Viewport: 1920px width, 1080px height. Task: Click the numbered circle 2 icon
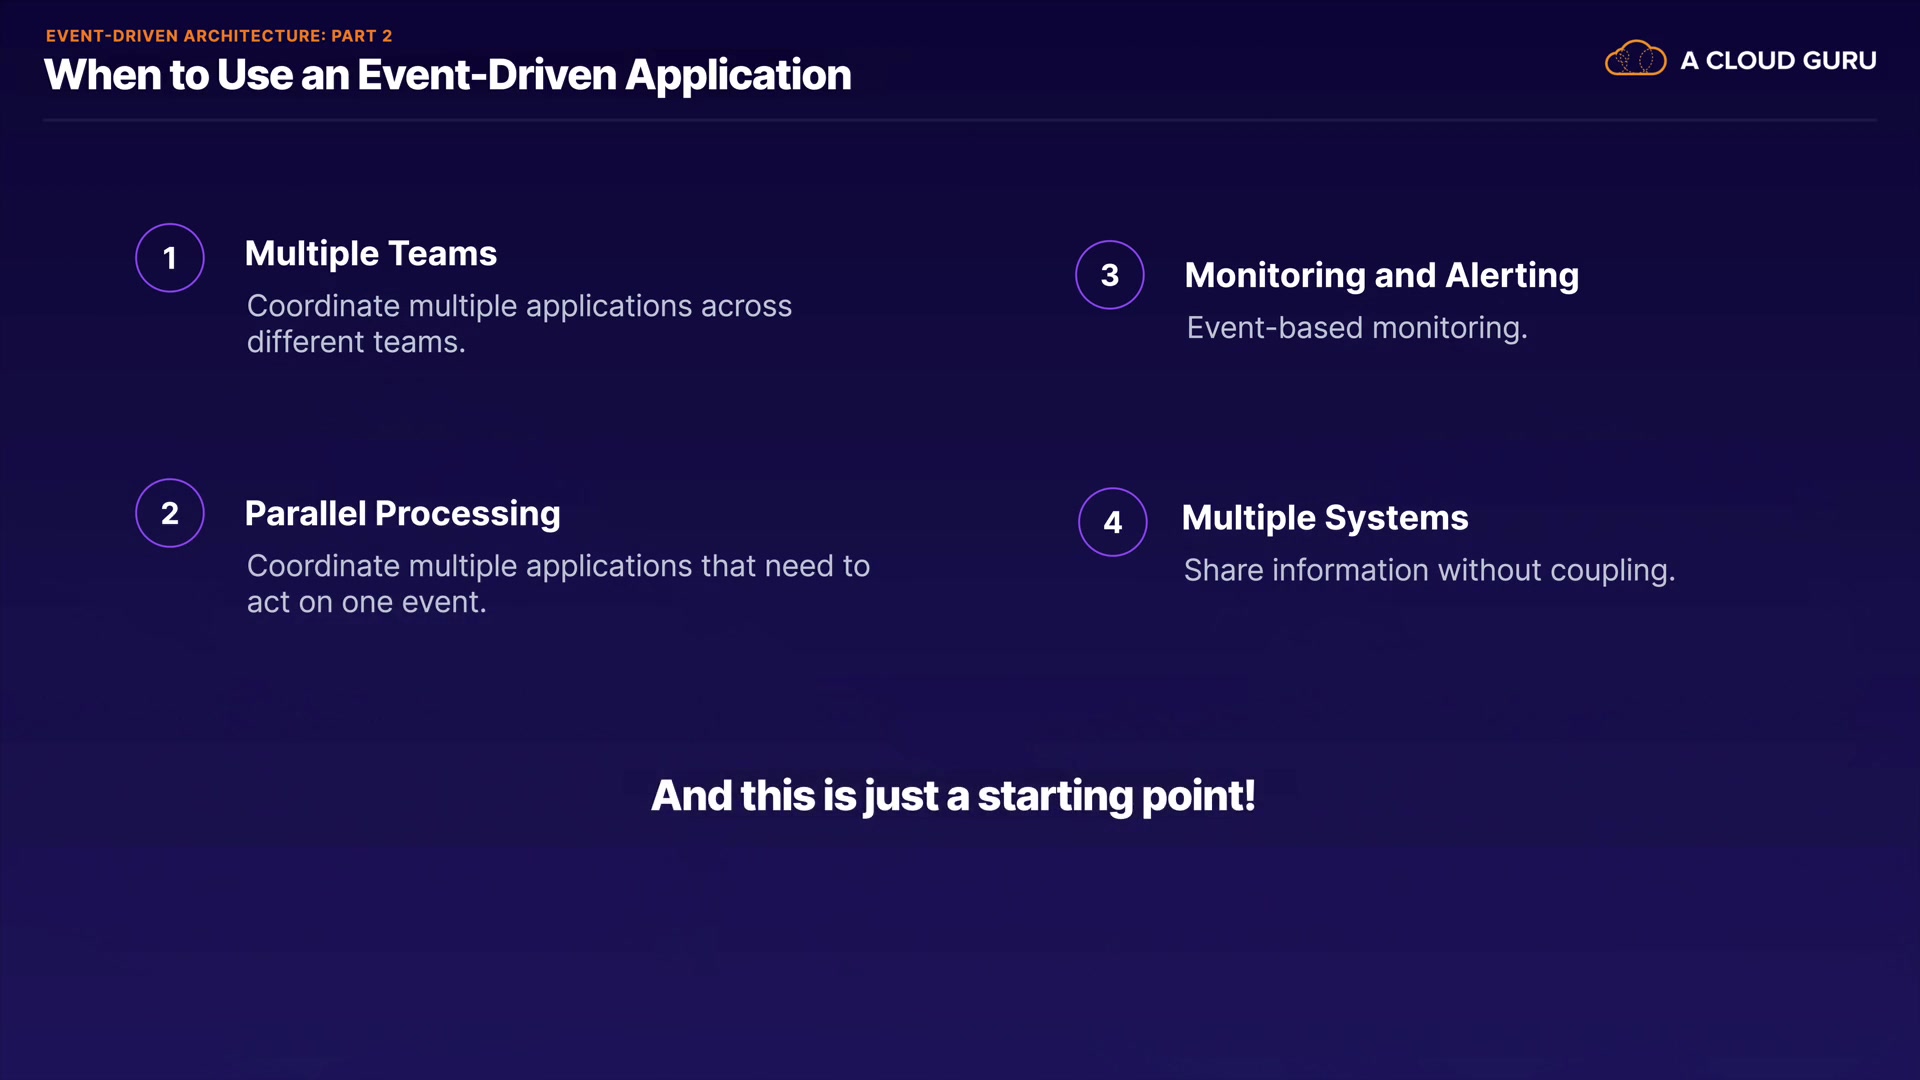click(170, 513)
